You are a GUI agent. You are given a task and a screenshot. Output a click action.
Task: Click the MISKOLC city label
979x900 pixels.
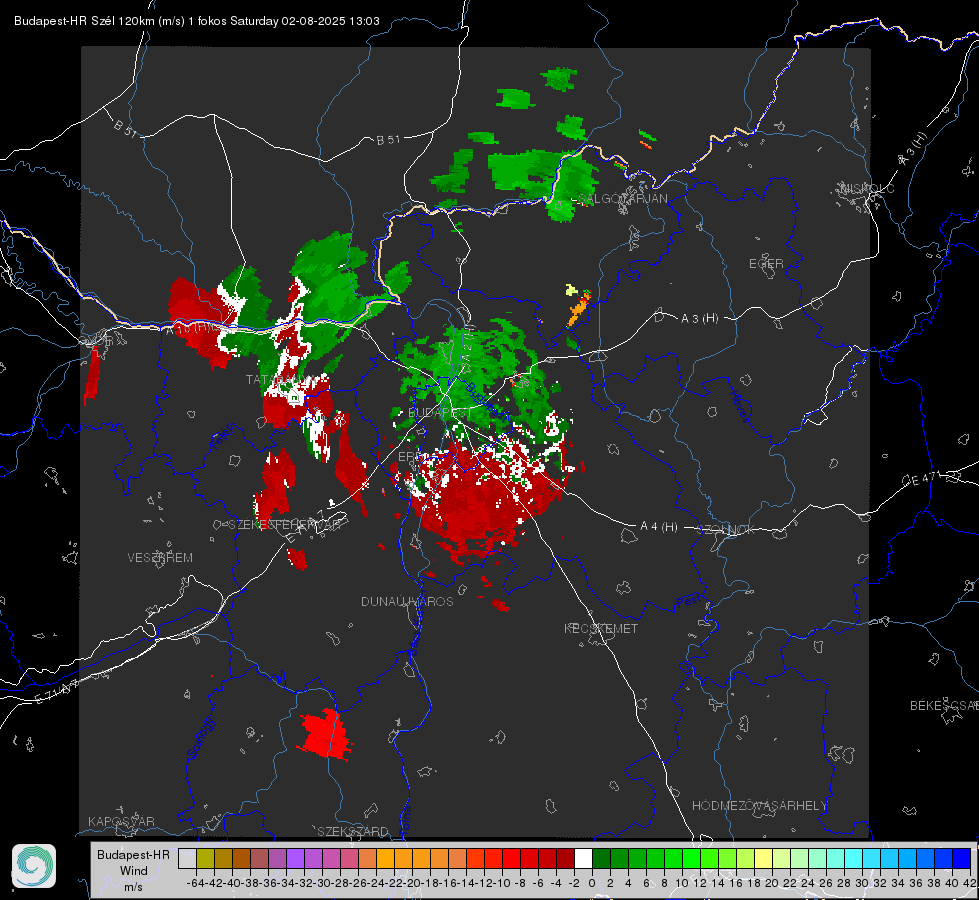point(867,188)
